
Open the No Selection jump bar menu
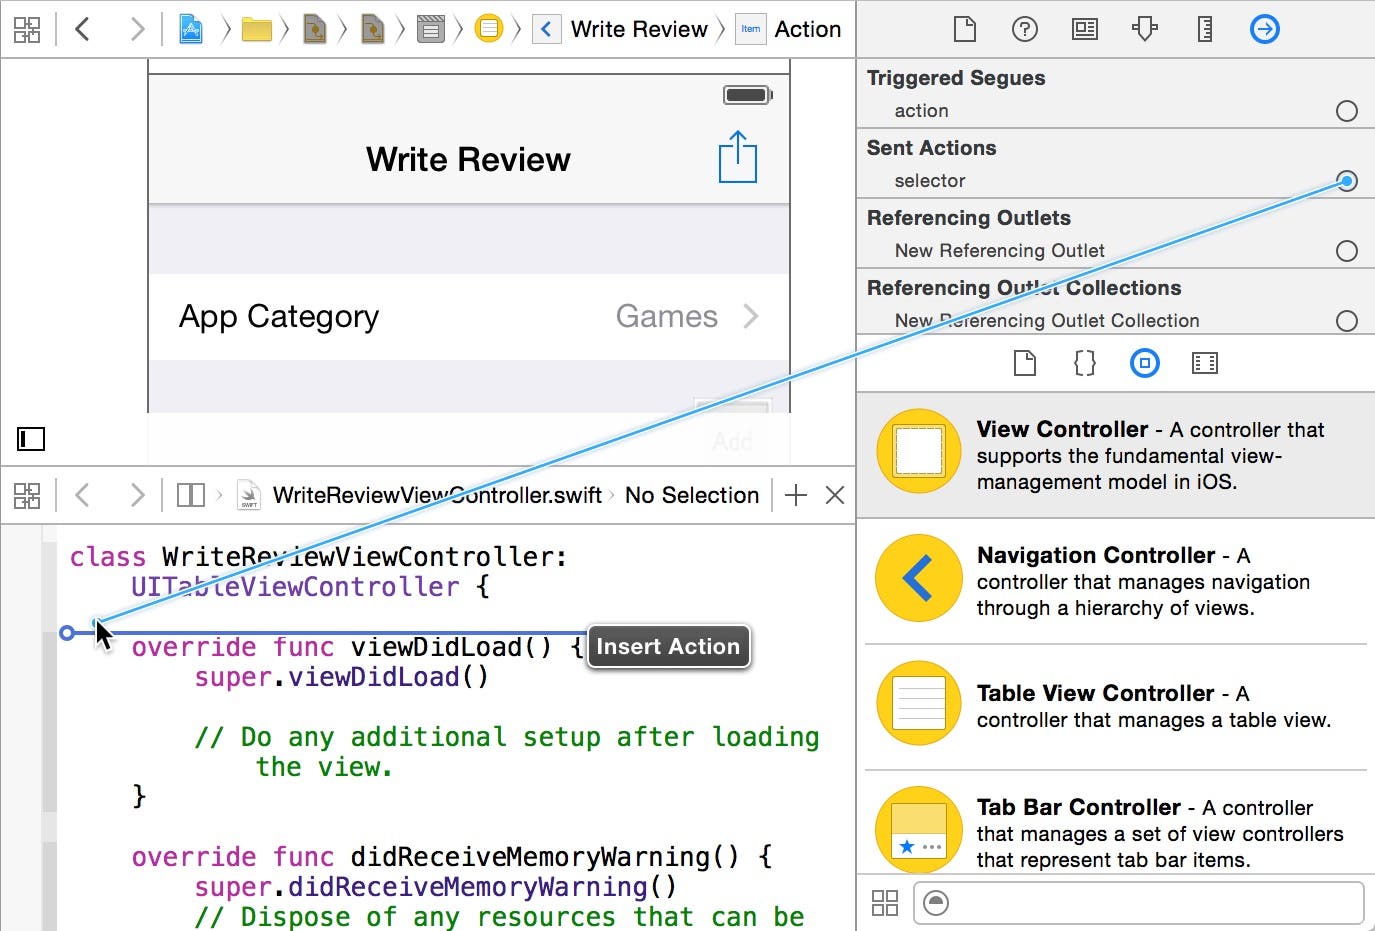point(691,495)
